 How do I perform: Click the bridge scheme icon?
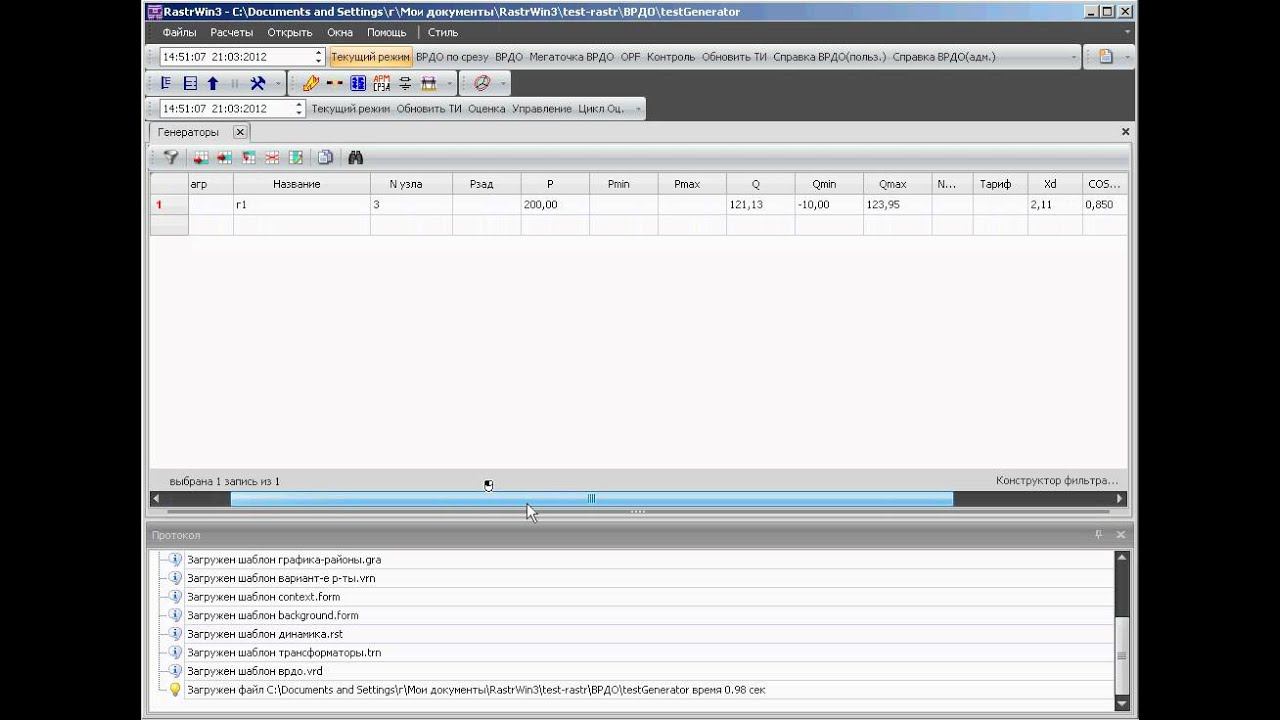click(x=429, y=84)
